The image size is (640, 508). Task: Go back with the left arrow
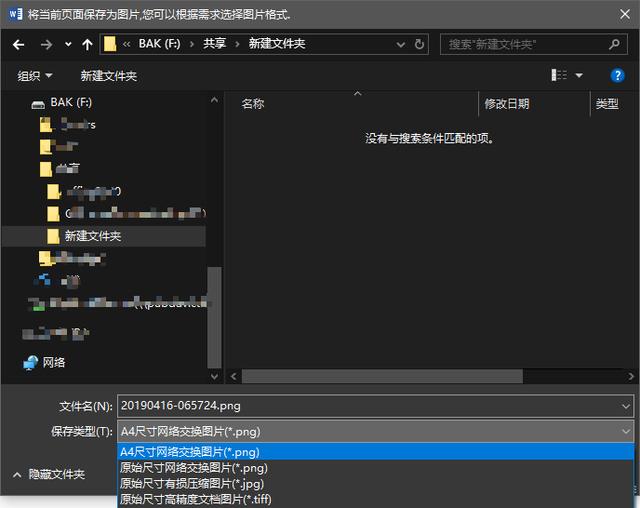pyautogui.click(x=18, y=44)
